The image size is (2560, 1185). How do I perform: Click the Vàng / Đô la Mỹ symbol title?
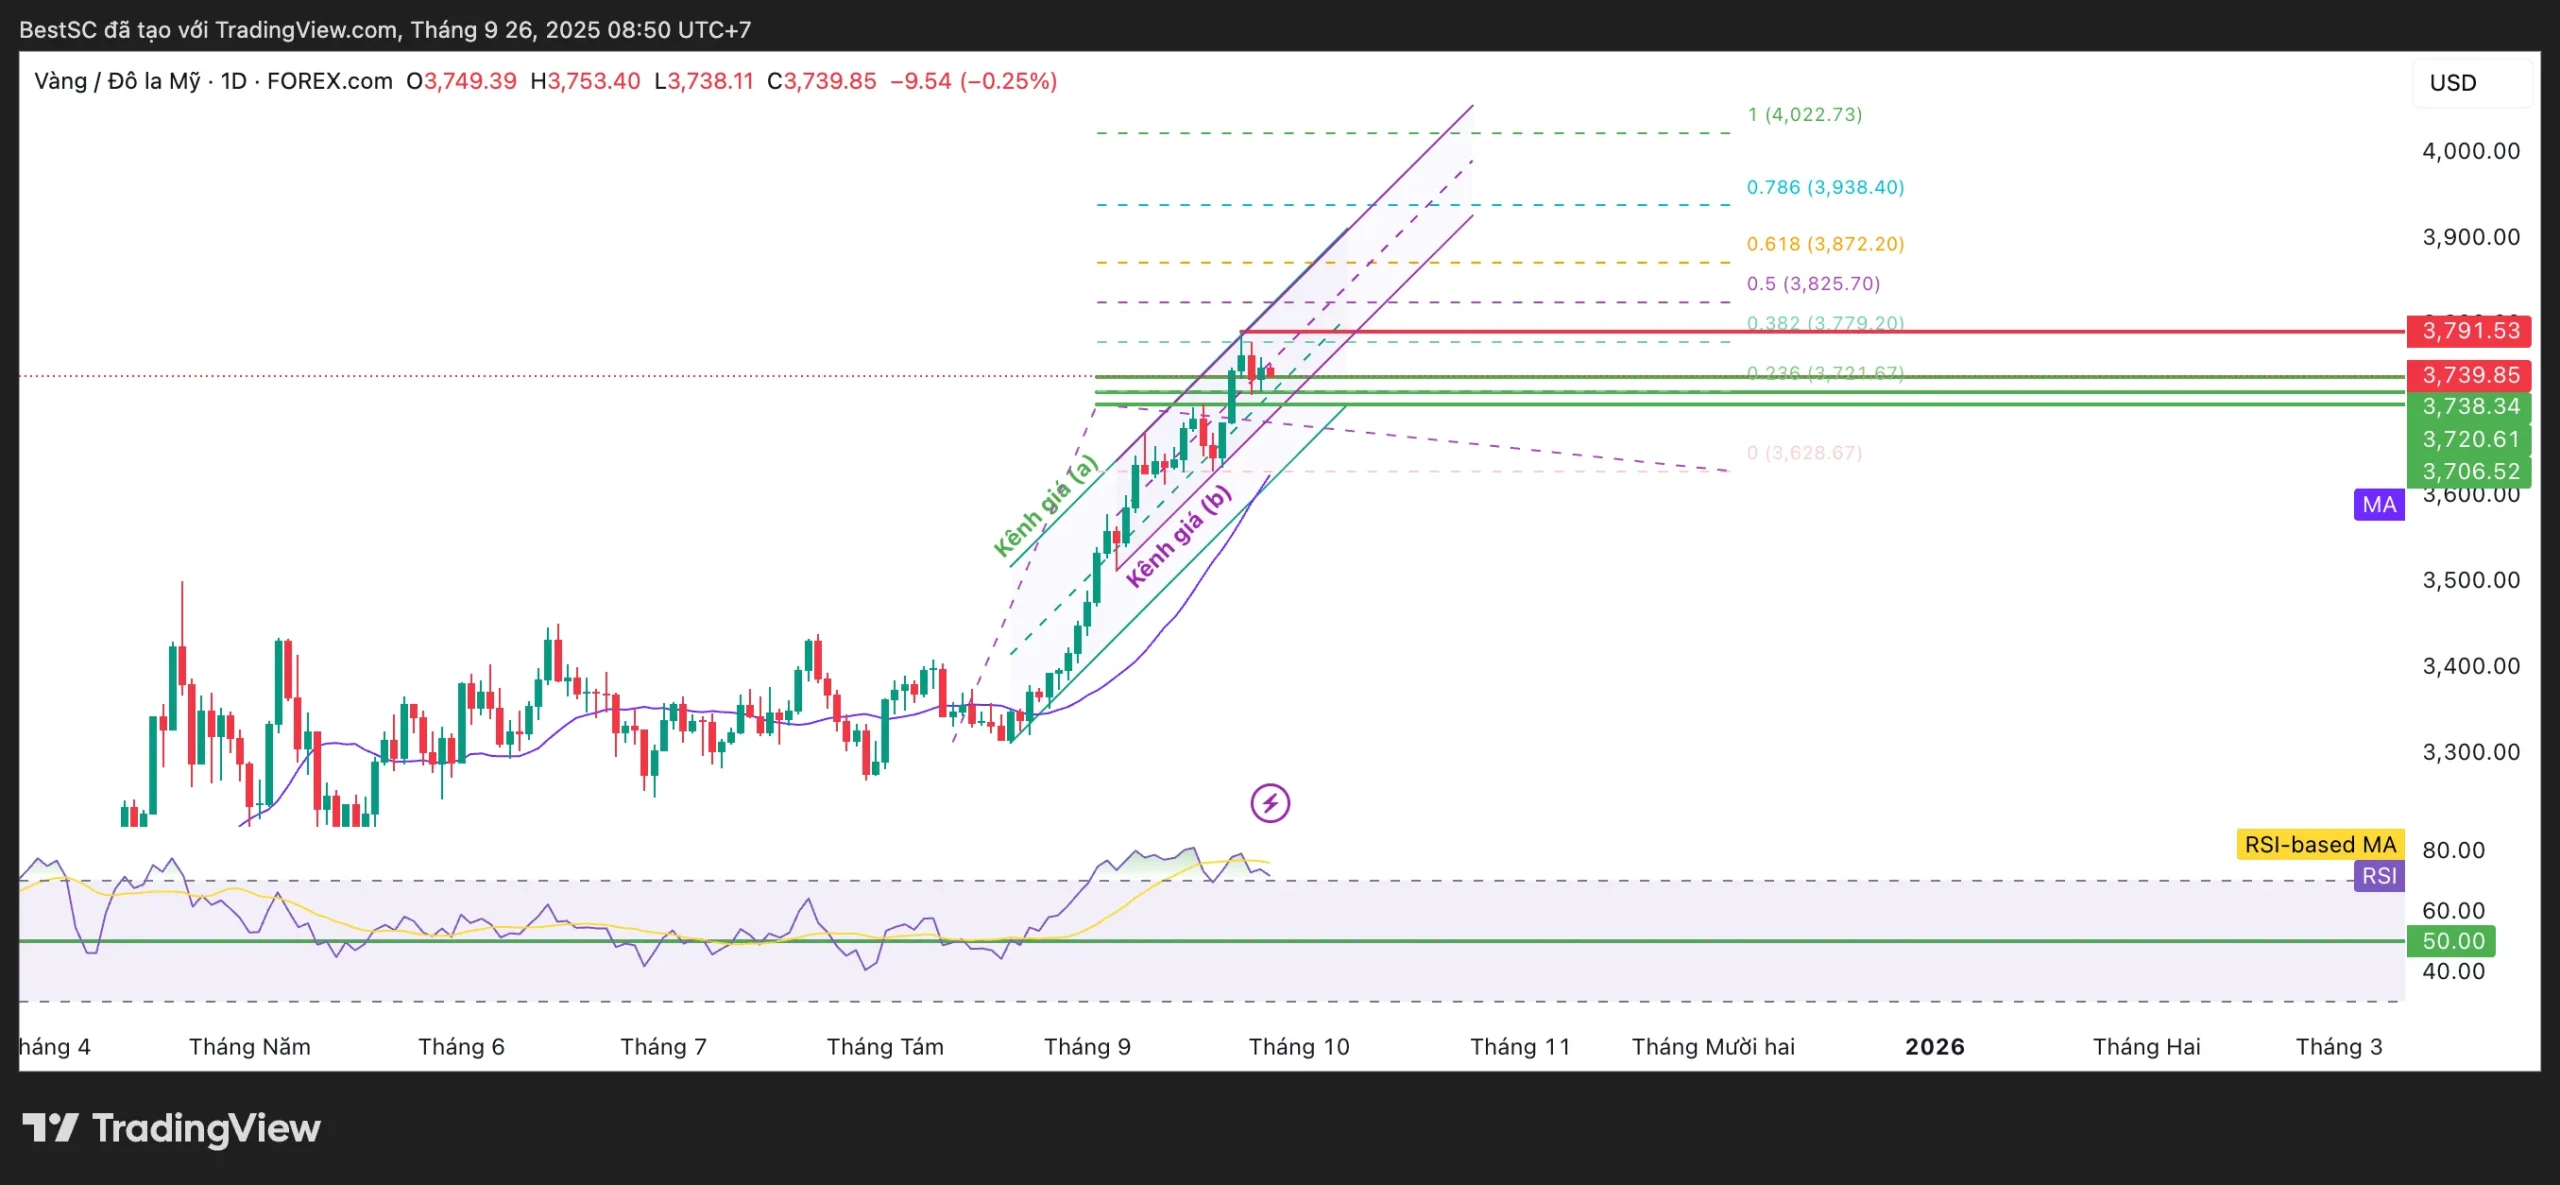pyautogui.click(x=117, y=81)
